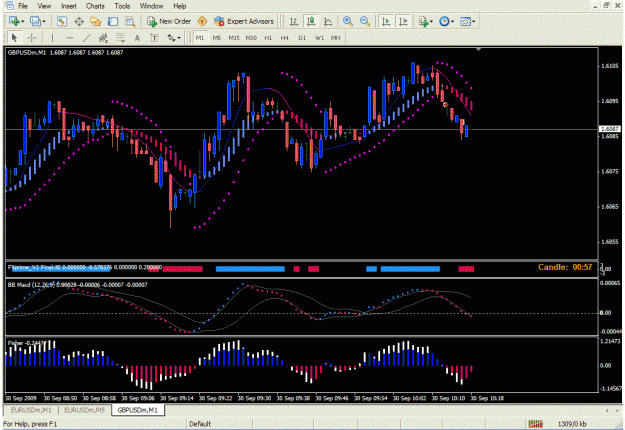Viewport: 625px width, 430px height.
Task: Open the Charts menu
Action: click(x=95, y=6)
